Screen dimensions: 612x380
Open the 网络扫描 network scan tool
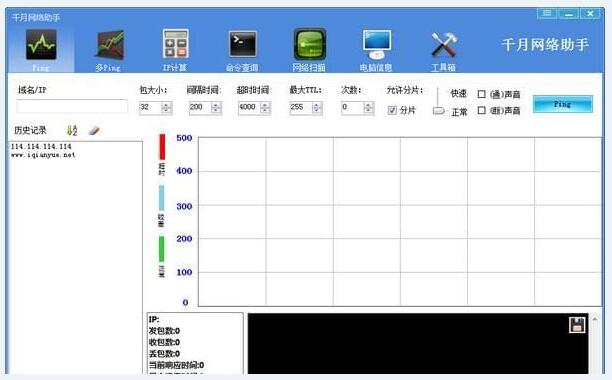click(x=310, y=44)
